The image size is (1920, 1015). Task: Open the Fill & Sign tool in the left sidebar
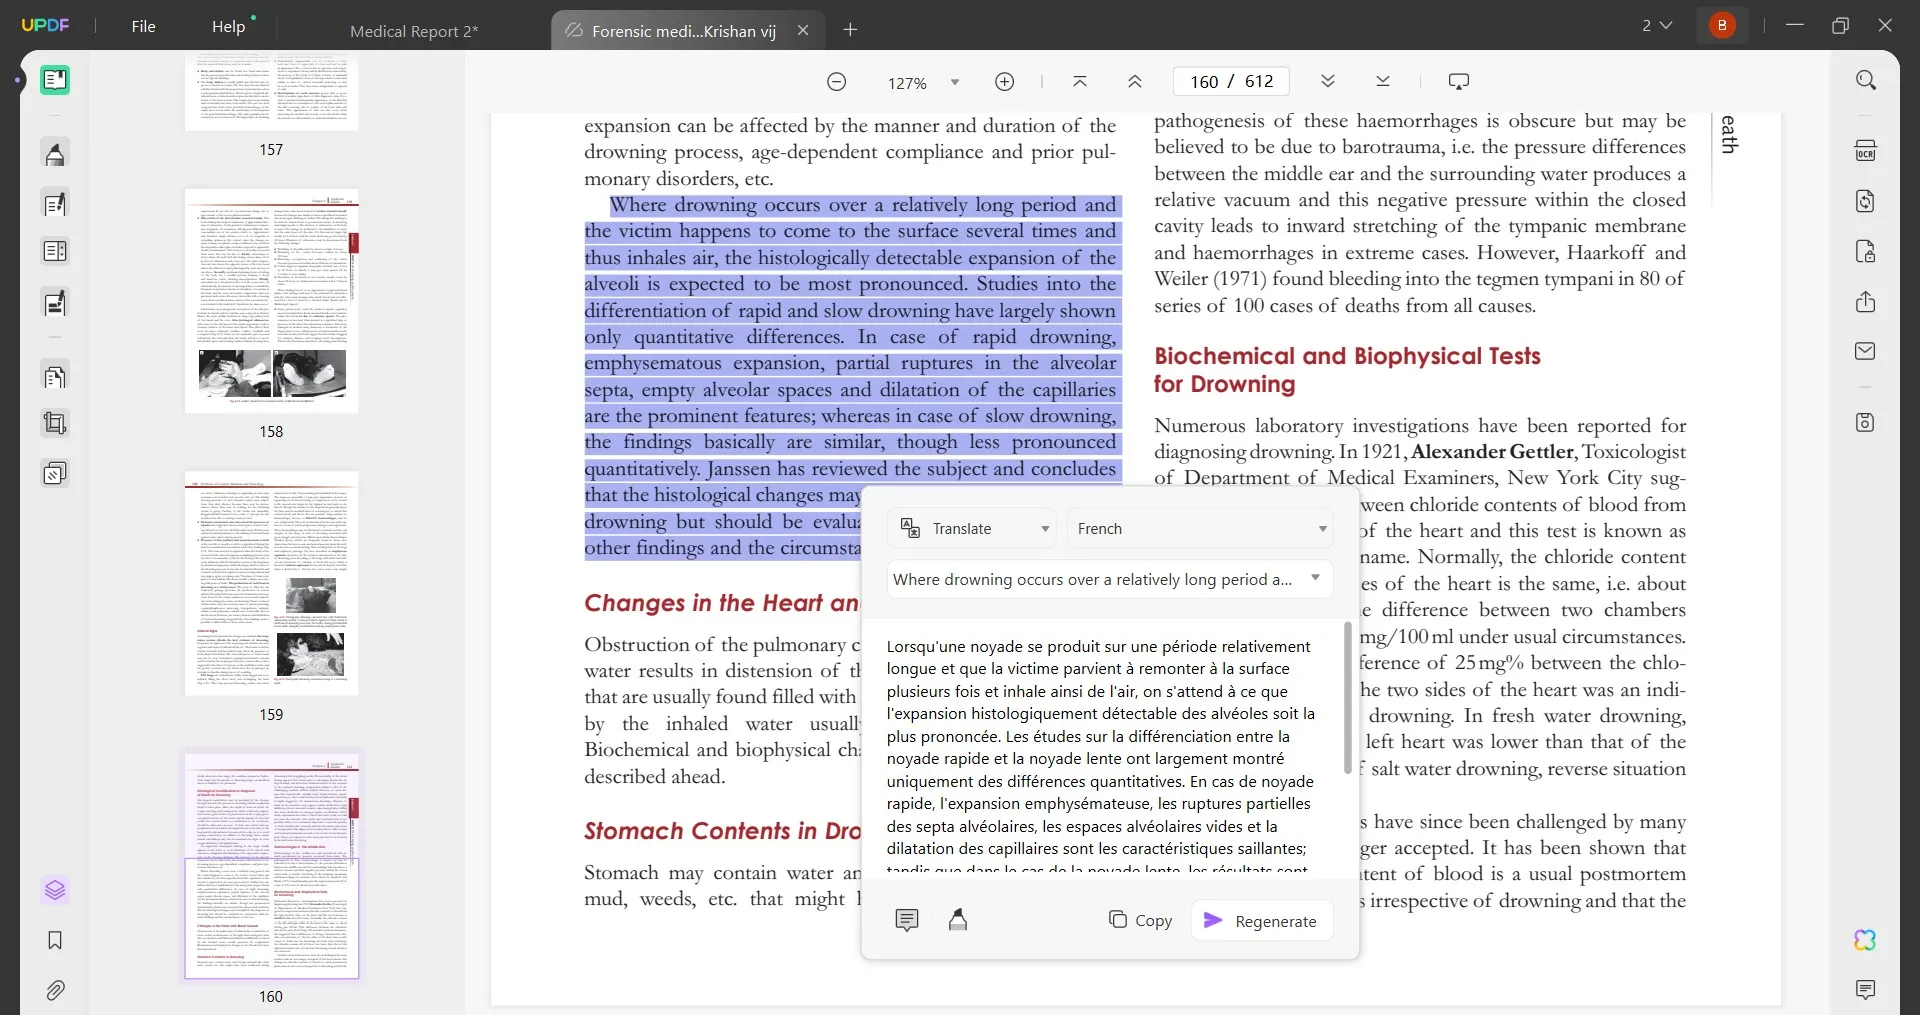(x=55, y=302)
